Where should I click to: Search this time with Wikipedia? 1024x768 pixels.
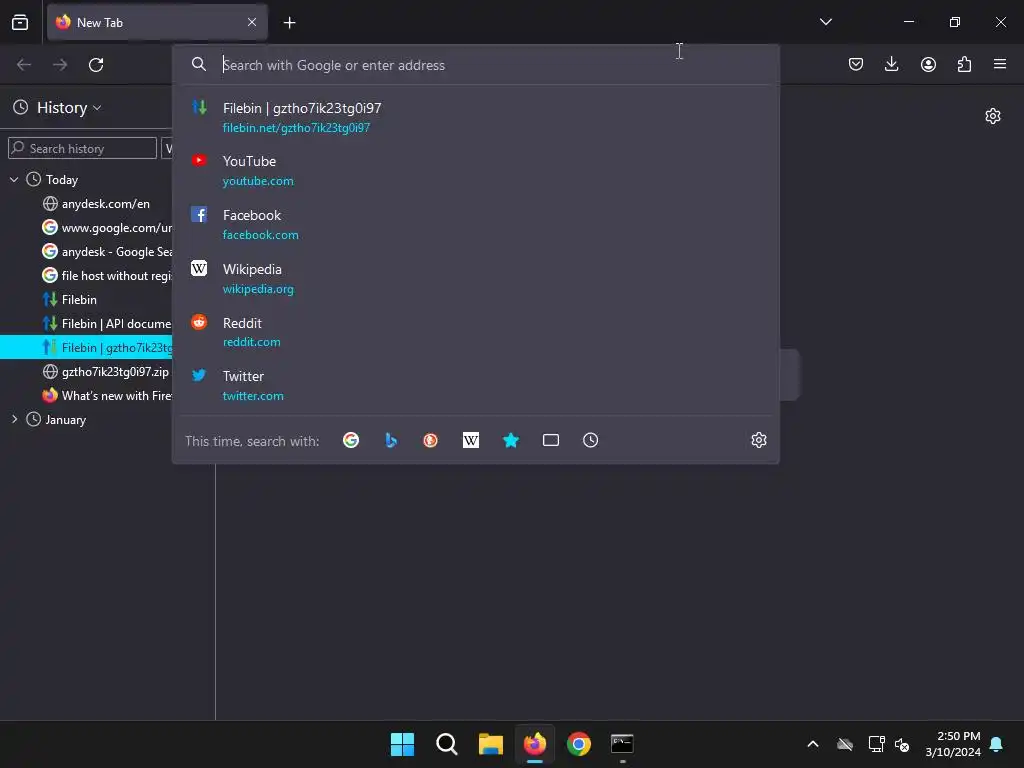coord(471,440)
